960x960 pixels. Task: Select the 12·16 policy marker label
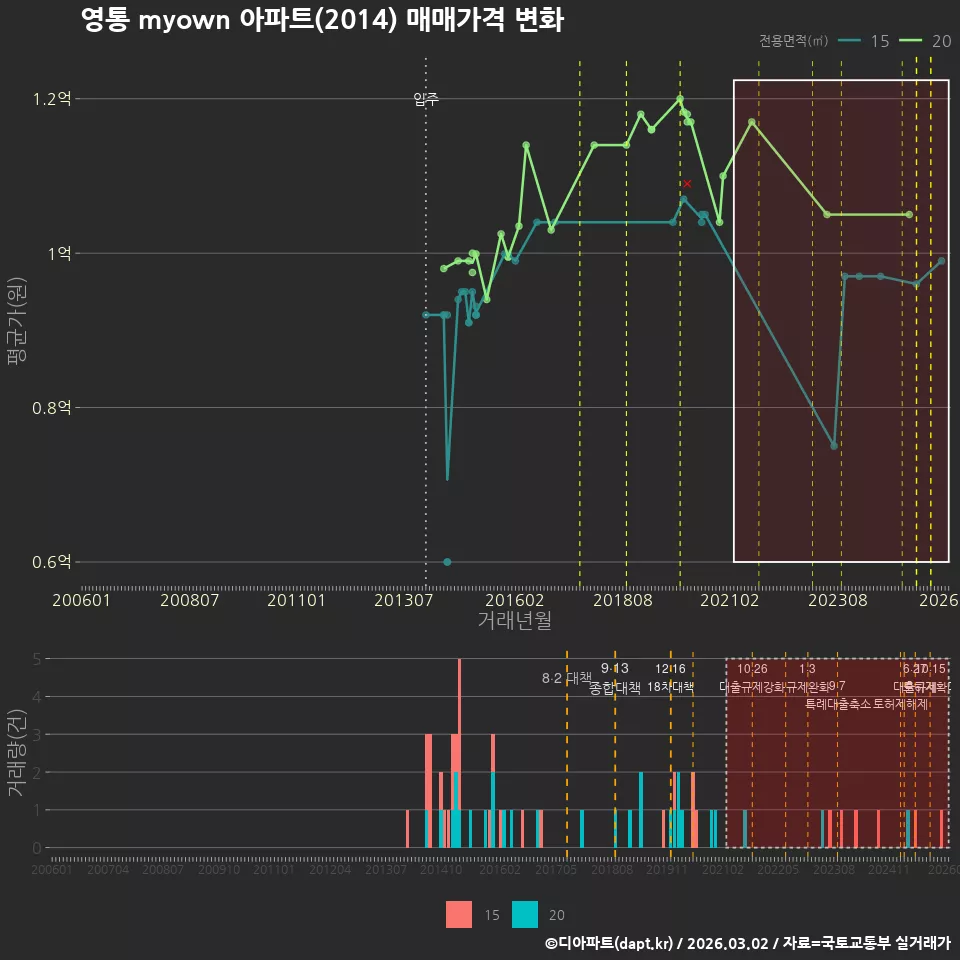pos(670,669)
